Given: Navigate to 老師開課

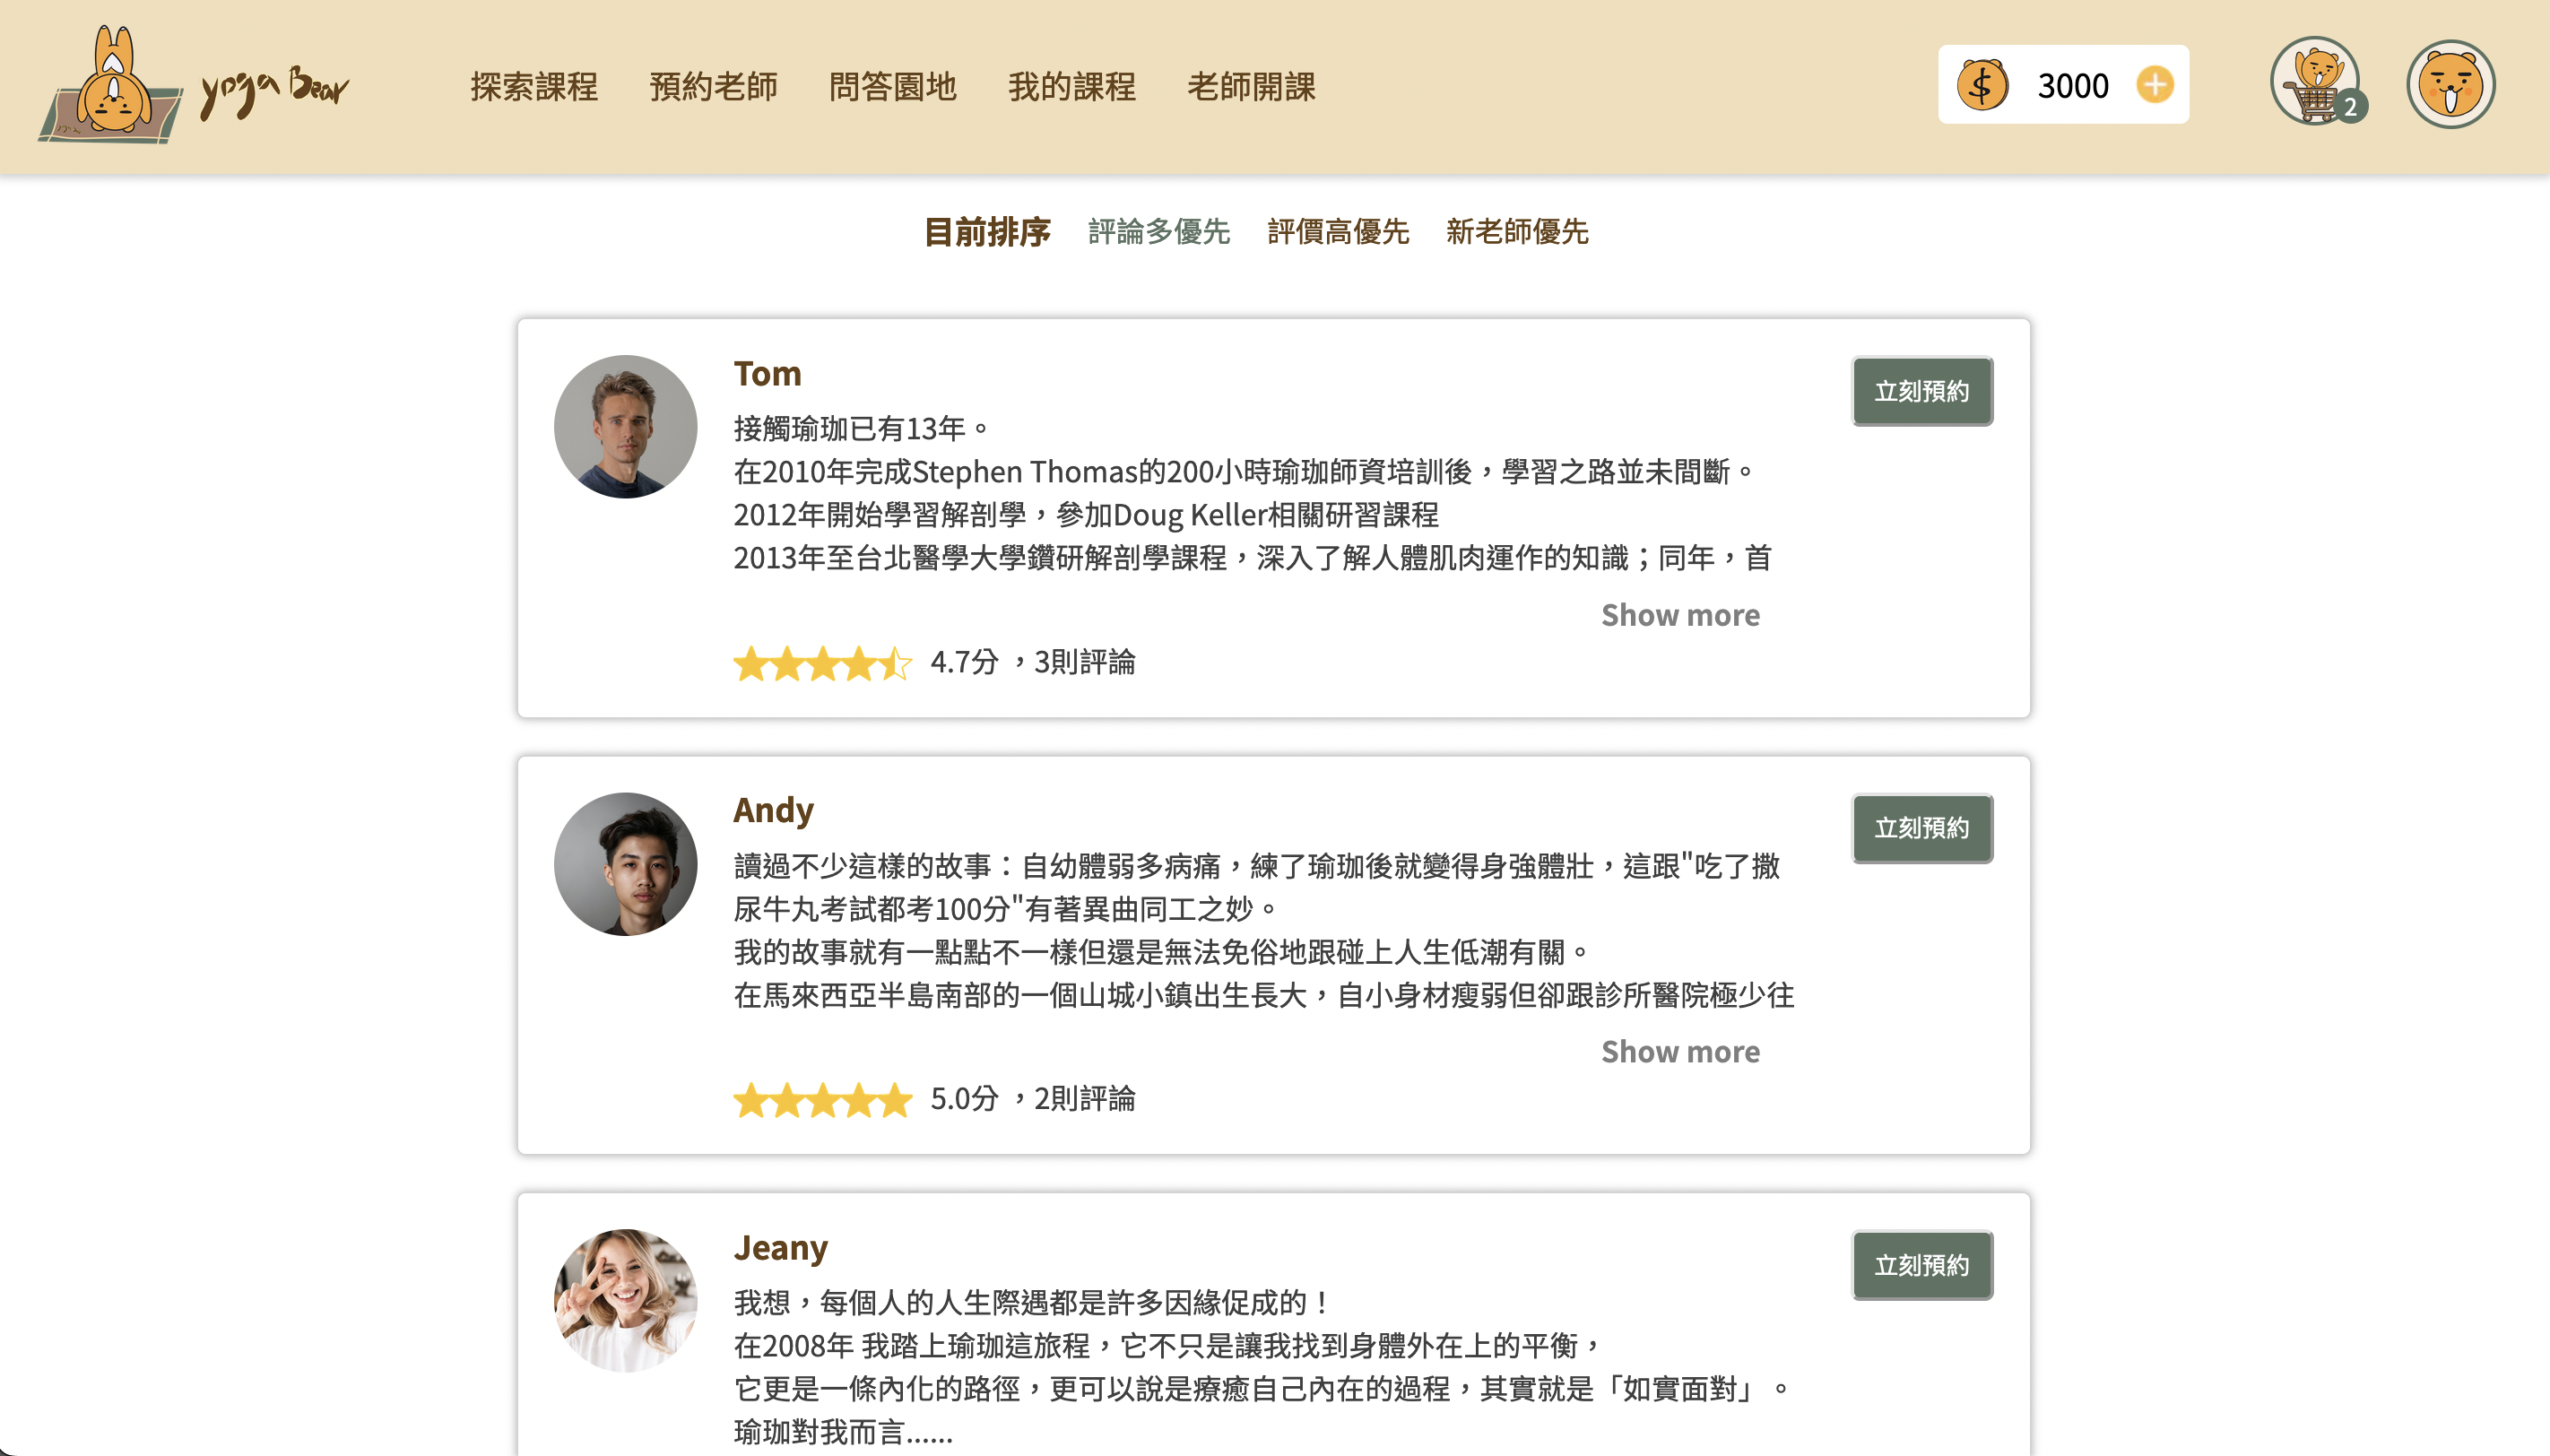Looking at the screenshot, I should click(x=1250, y=87).
